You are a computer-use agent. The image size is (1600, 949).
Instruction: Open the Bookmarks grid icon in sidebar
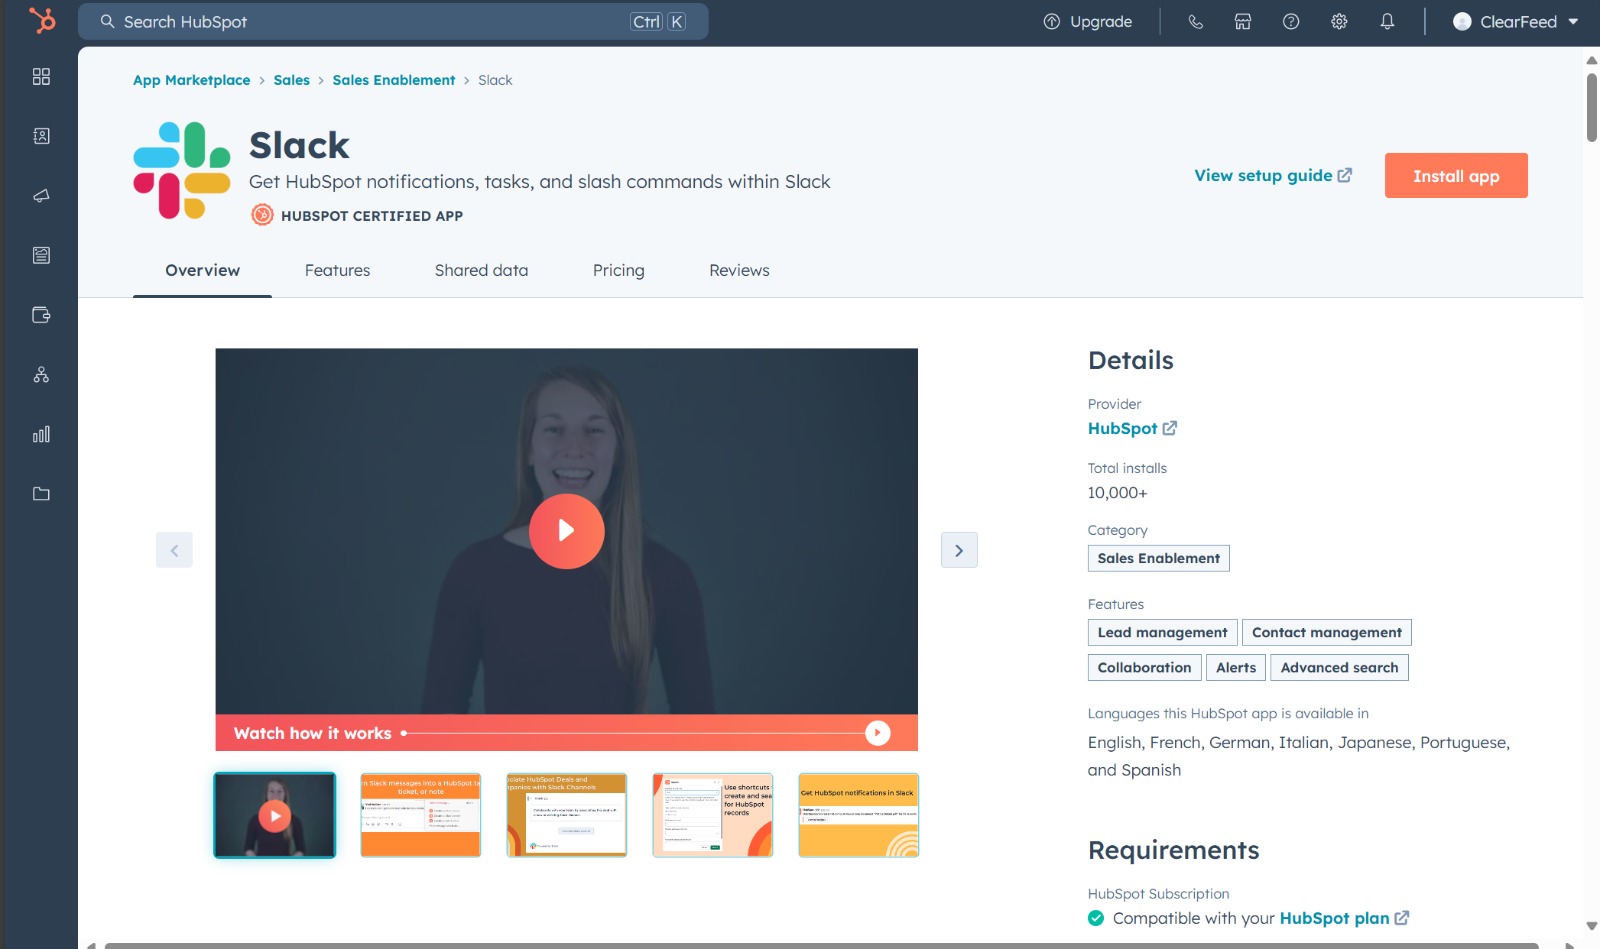(x=41, y=77)
